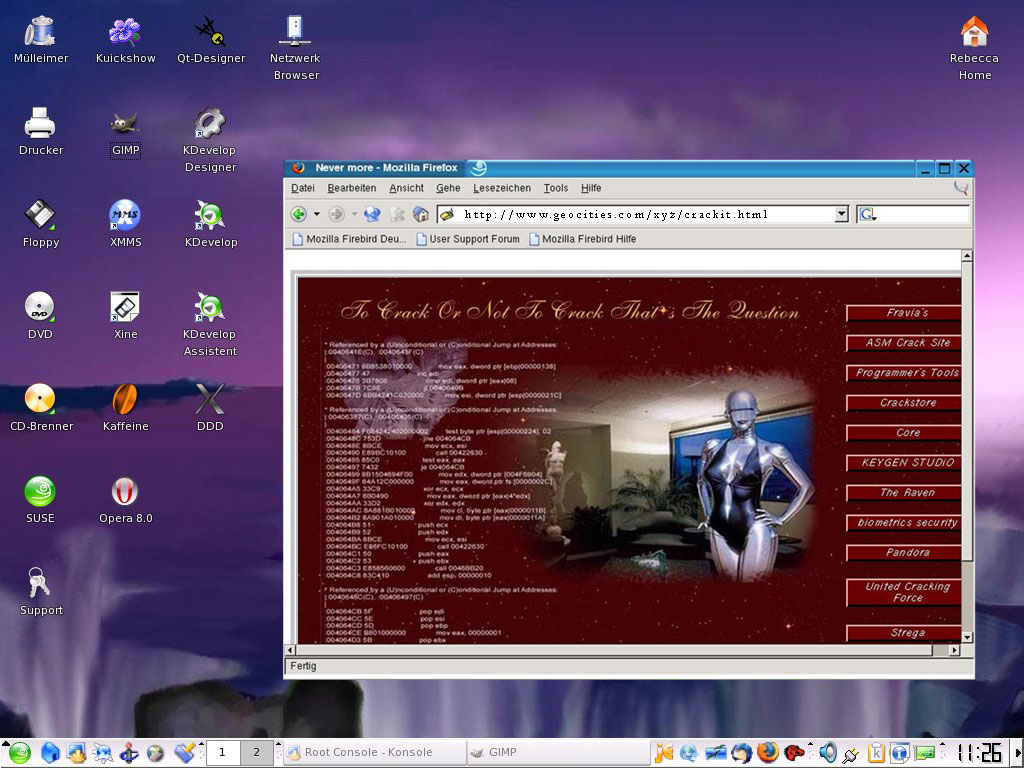Open the Lesezeichen menu
Viewport: 1024px width, 768px height.
tap(502, 188)
